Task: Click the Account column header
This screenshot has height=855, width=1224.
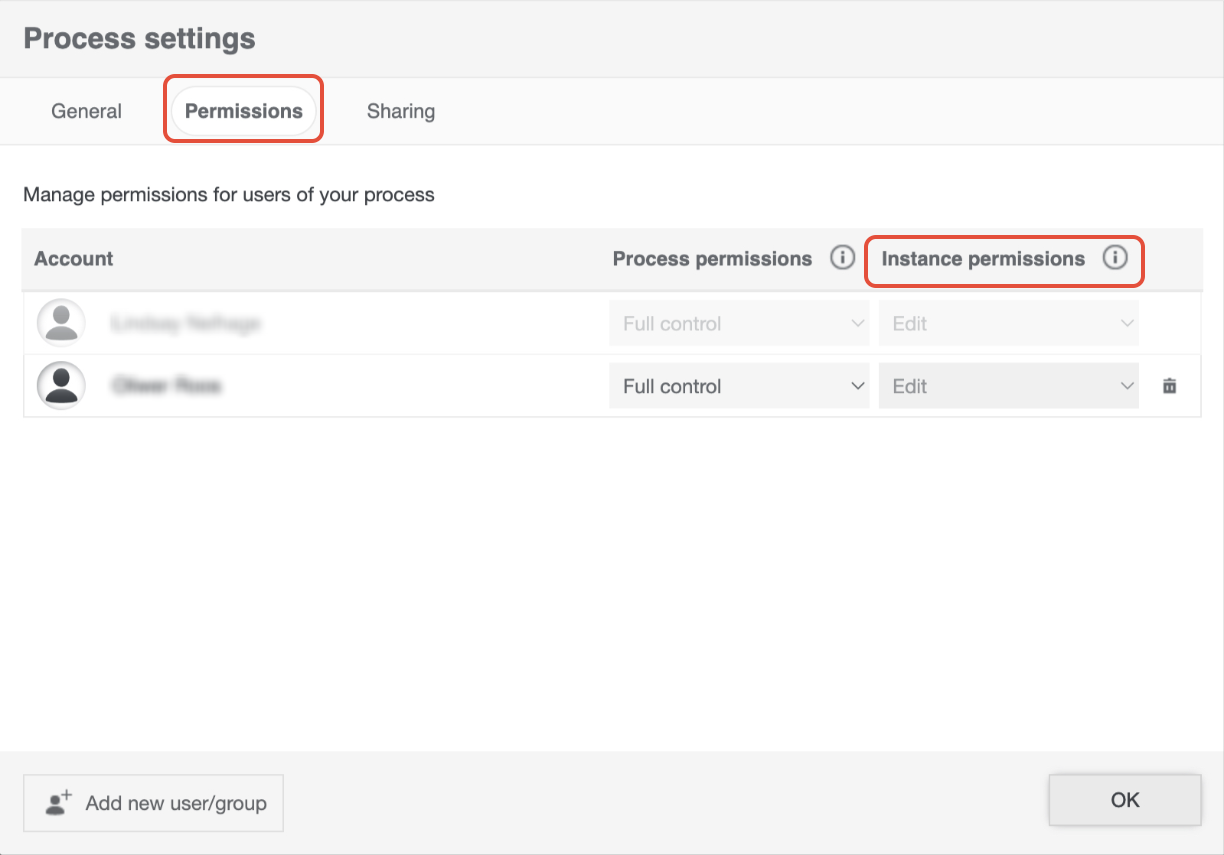Action: 74,259
